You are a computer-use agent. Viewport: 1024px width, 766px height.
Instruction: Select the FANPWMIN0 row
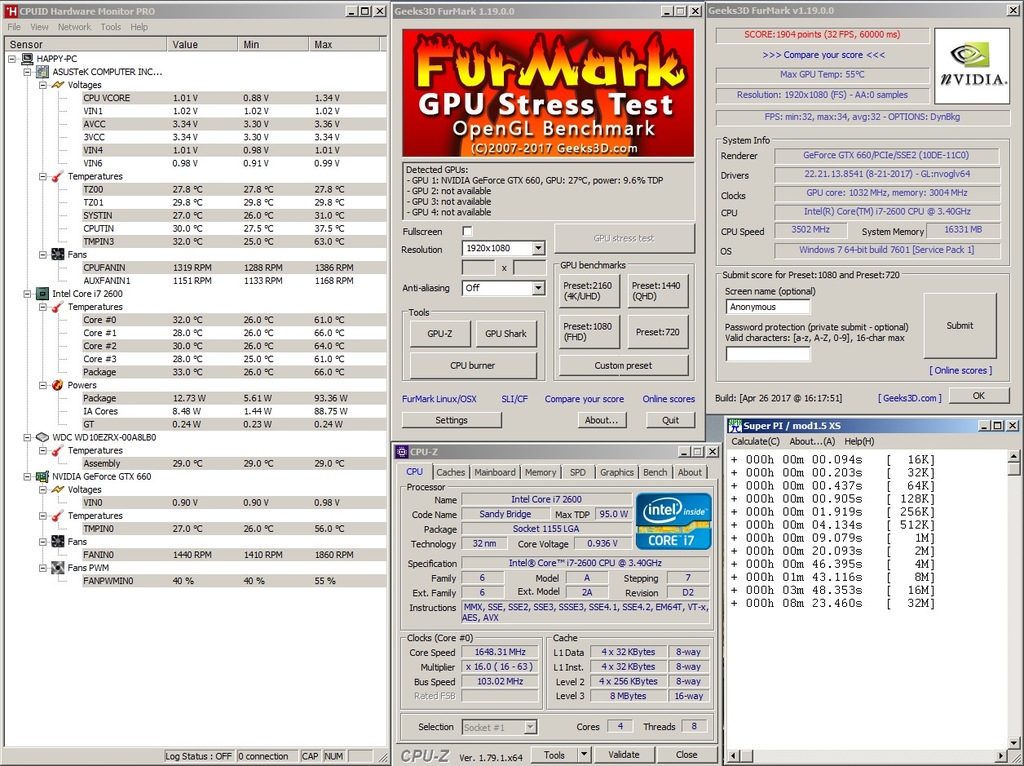tap(234, 581)
